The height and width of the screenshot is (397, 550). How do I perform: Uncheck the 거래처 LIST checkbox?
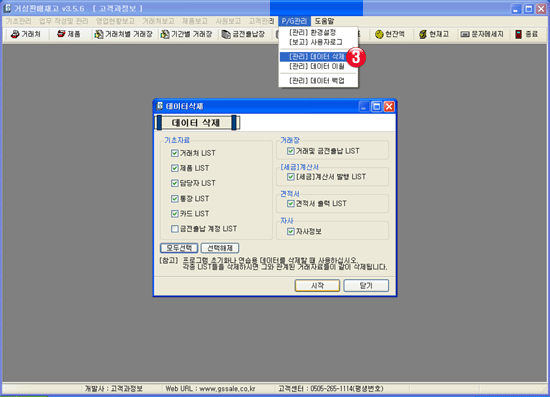click(x=175, y=153)
